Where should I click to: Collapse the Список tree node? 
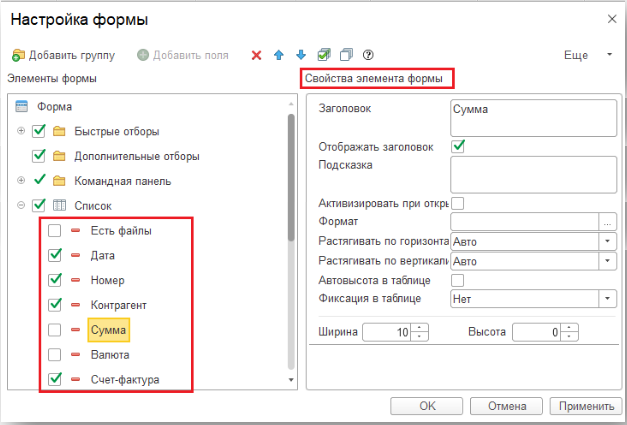21,205
